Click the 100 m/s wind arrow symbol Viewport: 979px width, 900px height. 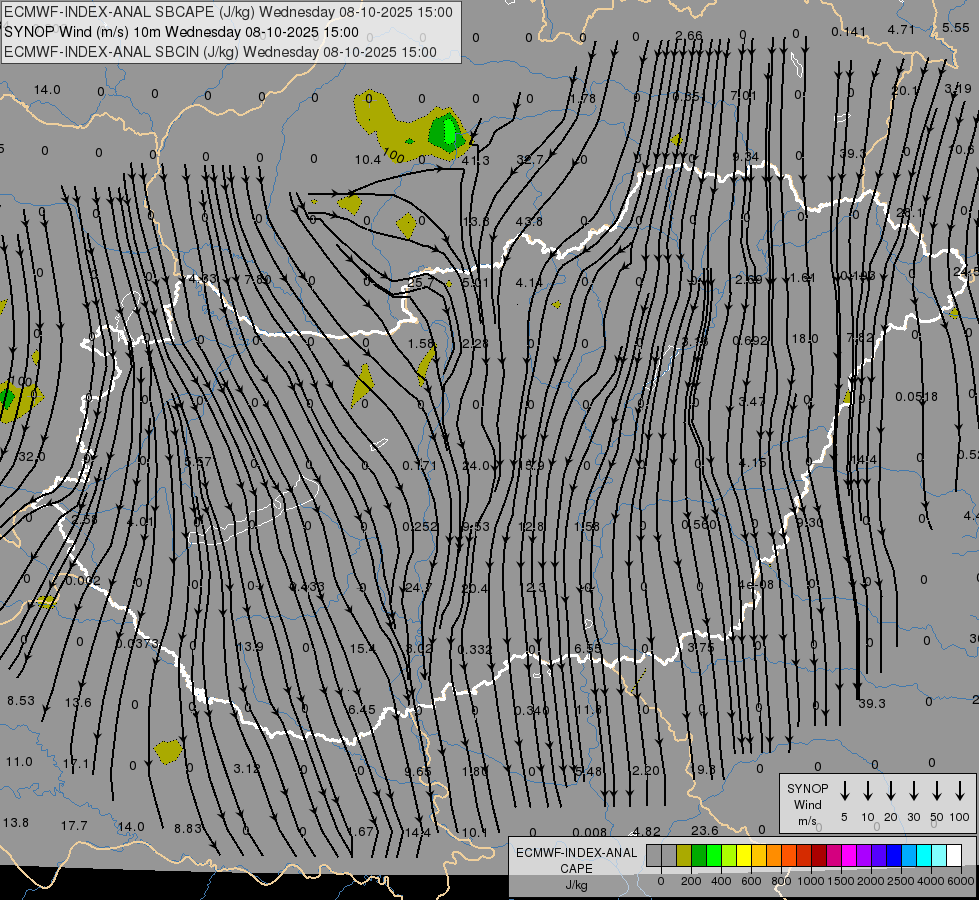[x=960, y=791]
